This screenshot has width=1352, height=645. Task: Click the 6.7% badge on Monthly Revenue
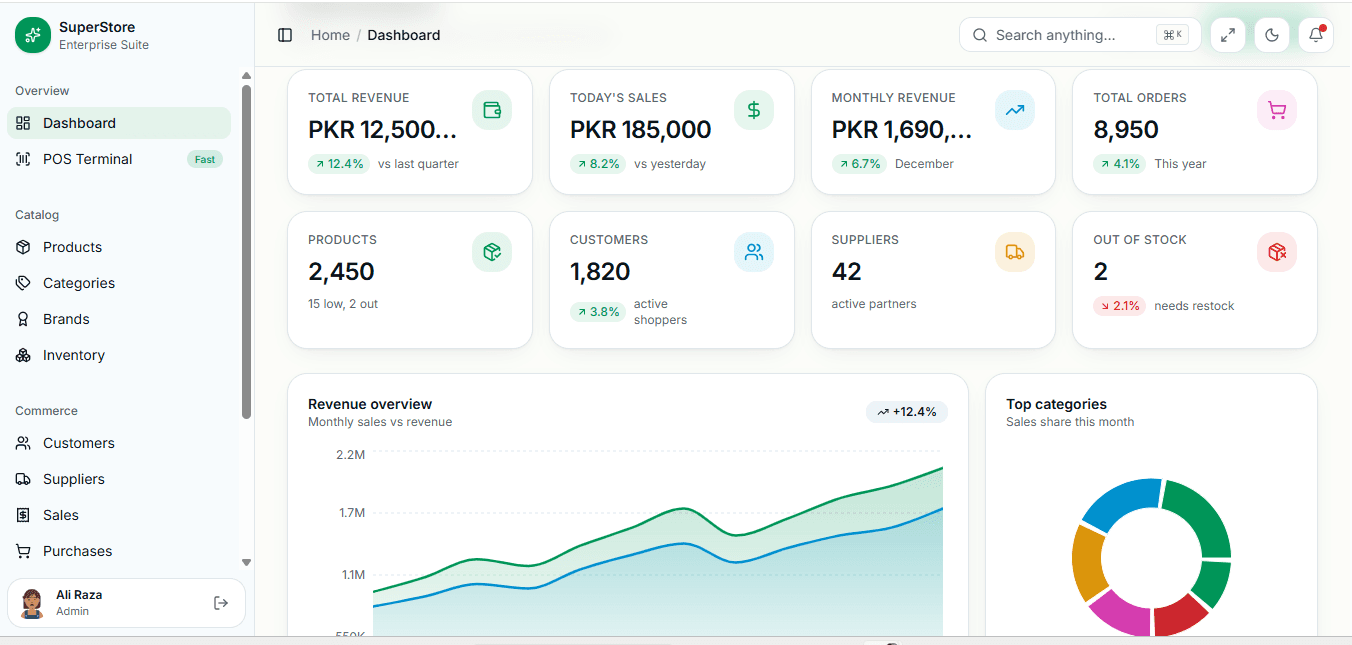(x=859, y=164)
